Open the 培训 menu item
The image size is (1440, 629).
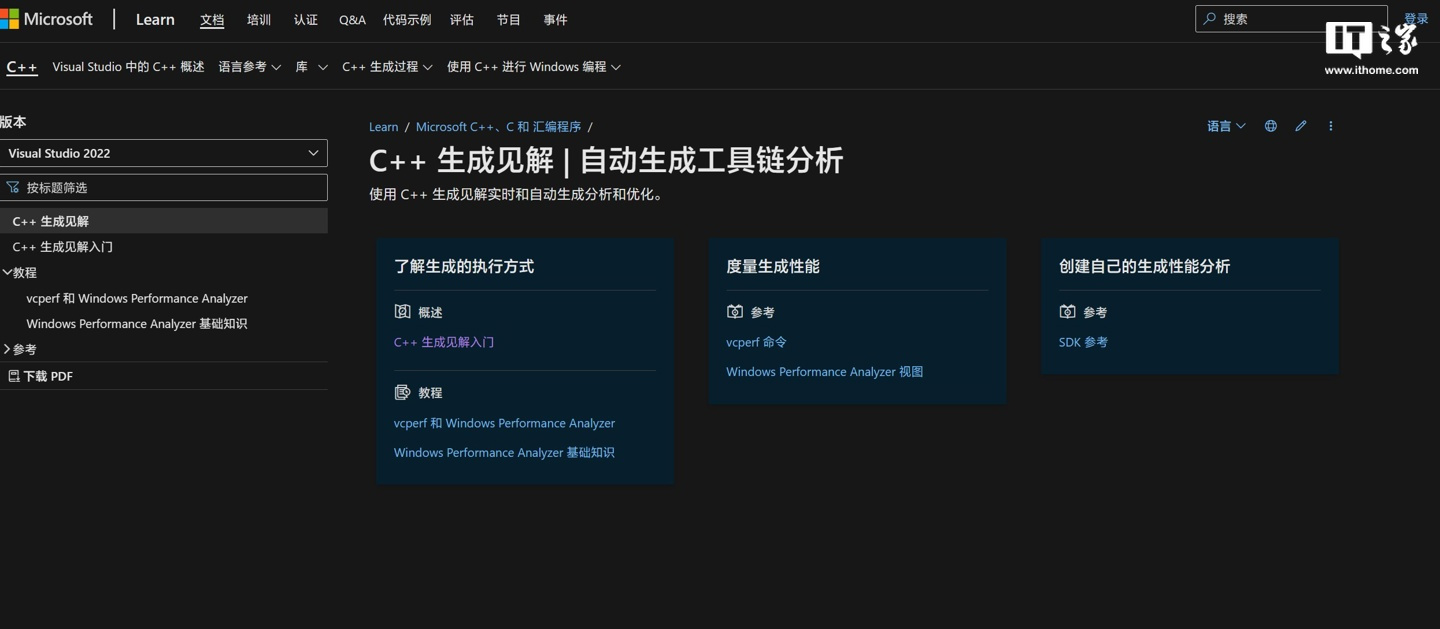click(259, 20)
